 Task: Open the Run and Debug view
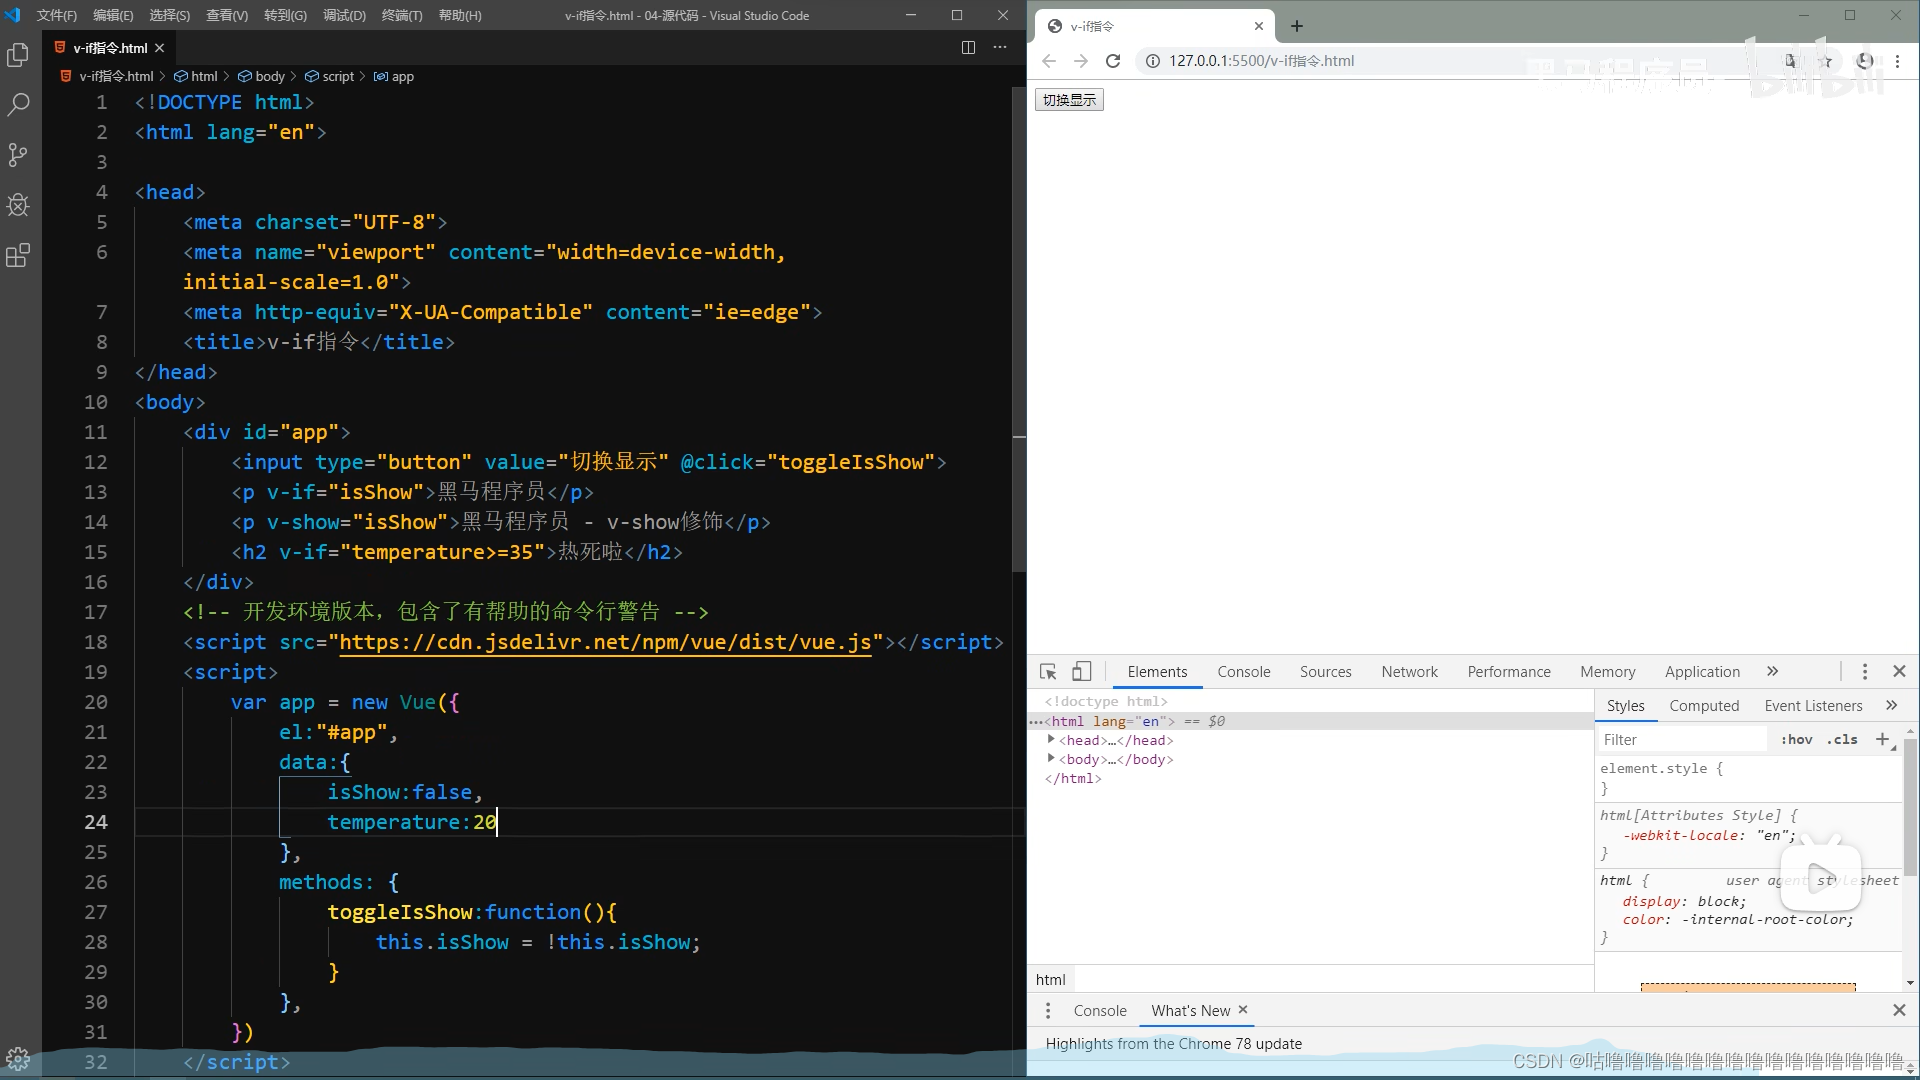pos(18,205)
